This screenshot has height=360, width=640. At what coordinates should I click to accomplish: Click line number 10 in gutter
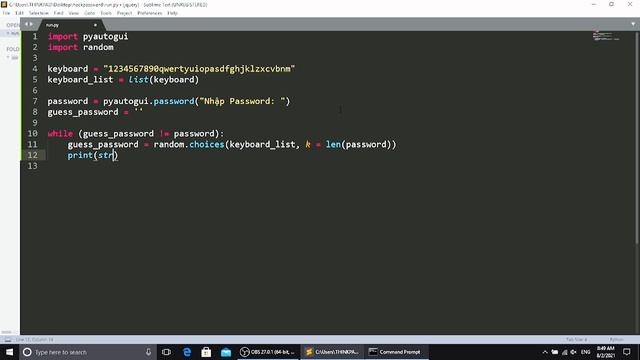point(32,133)
